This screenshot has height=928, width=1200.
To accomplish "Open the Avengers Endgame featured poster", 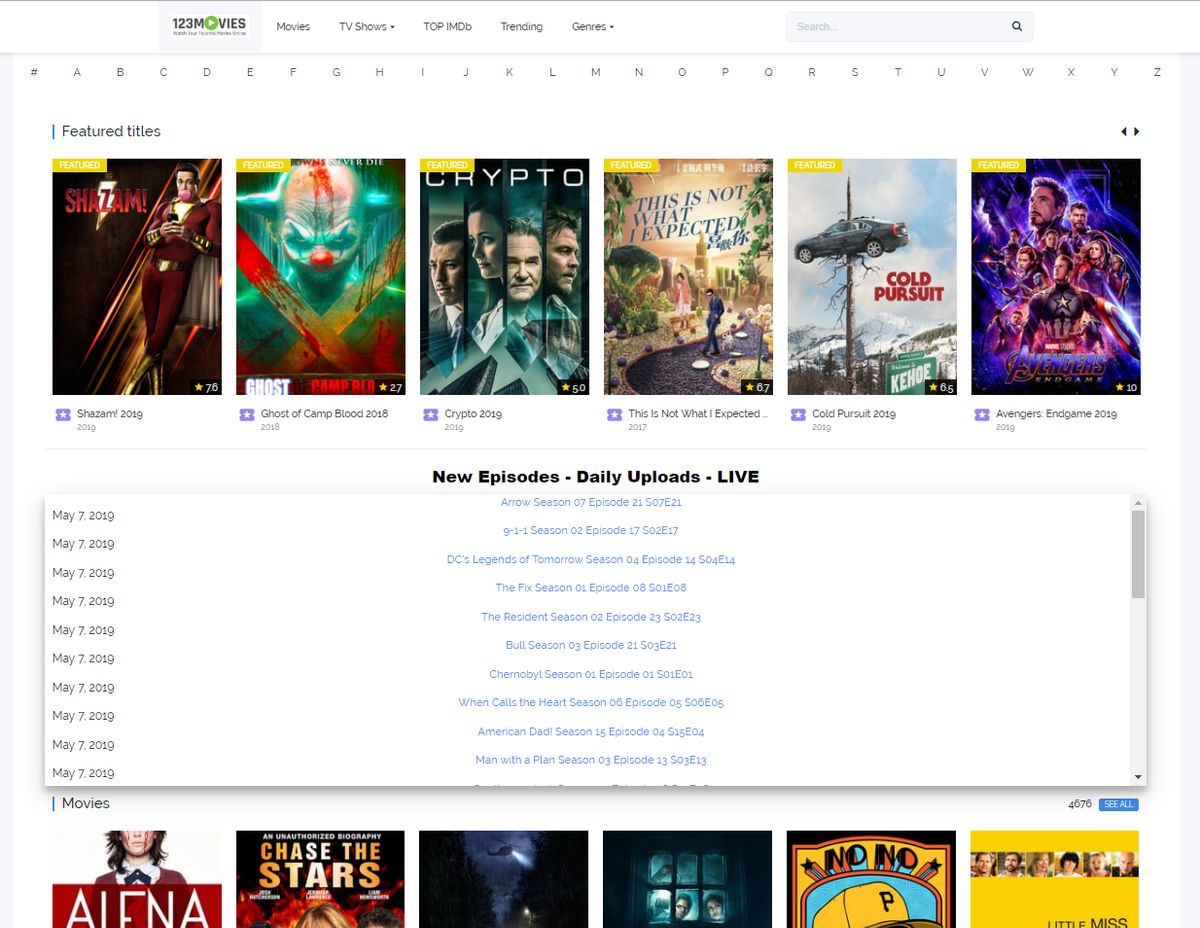I will tap(1056, 277).
